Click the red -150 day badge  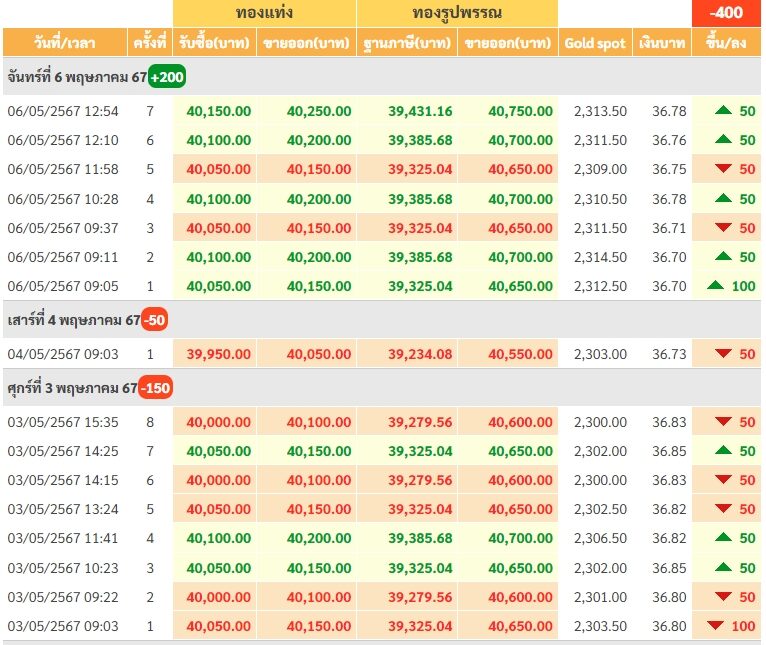(x=155, y=388)
